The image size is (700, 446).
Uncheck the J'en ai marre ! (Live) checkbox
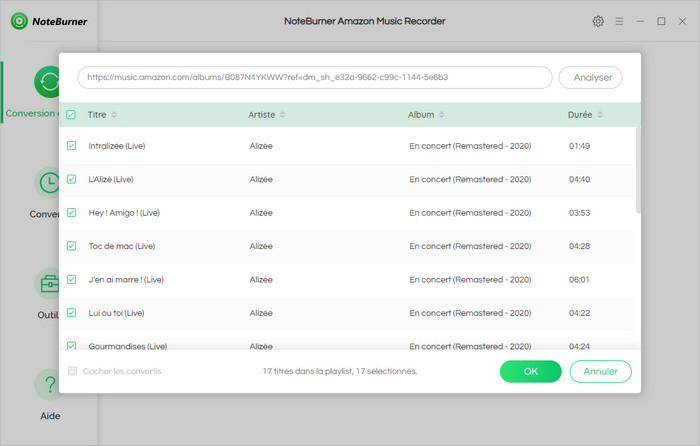(71, 279)
